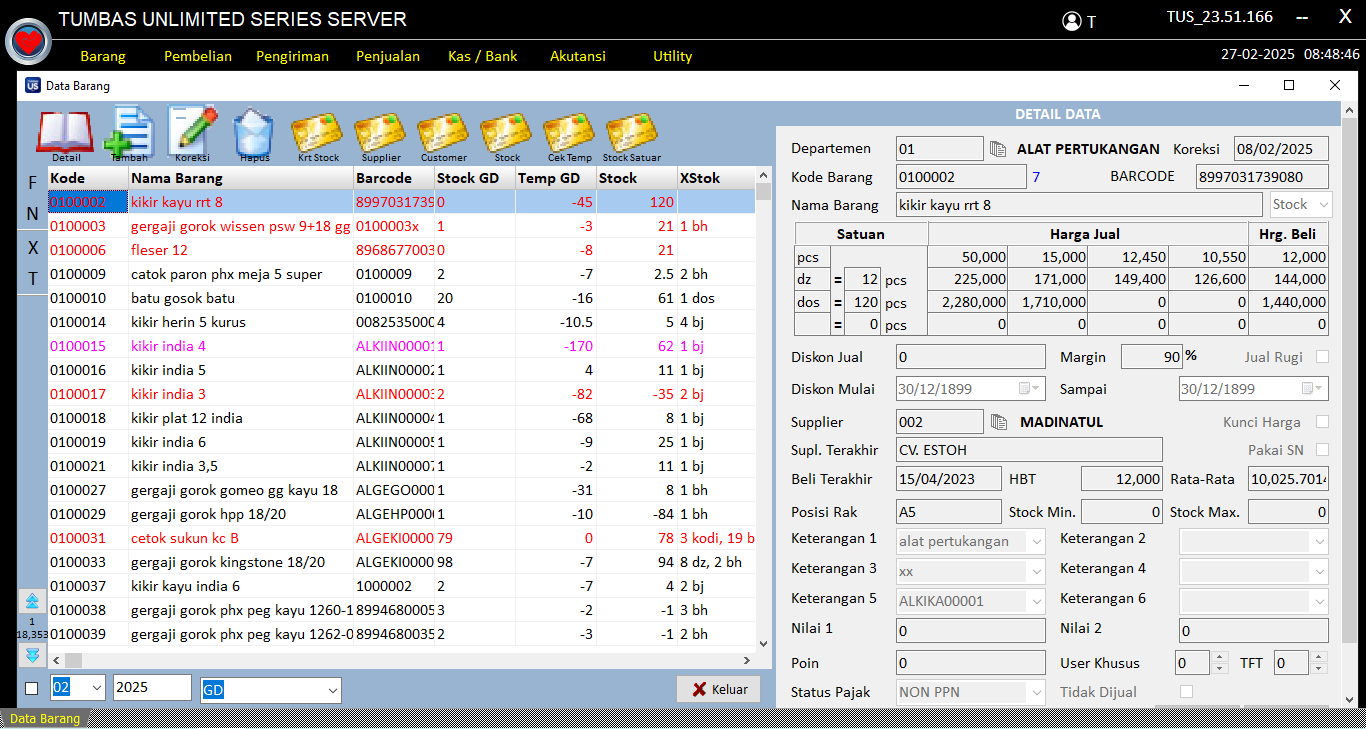
Task: Click the Posisi Rak field A5
Action: point(948,511)
